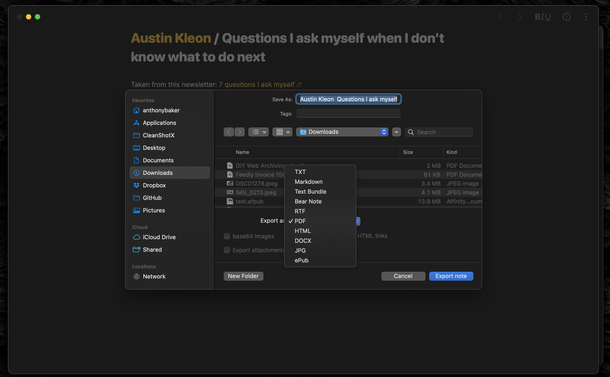Navigate back with toolbar arrow
The height and width of the screenshot is (377, 610).
500,17
